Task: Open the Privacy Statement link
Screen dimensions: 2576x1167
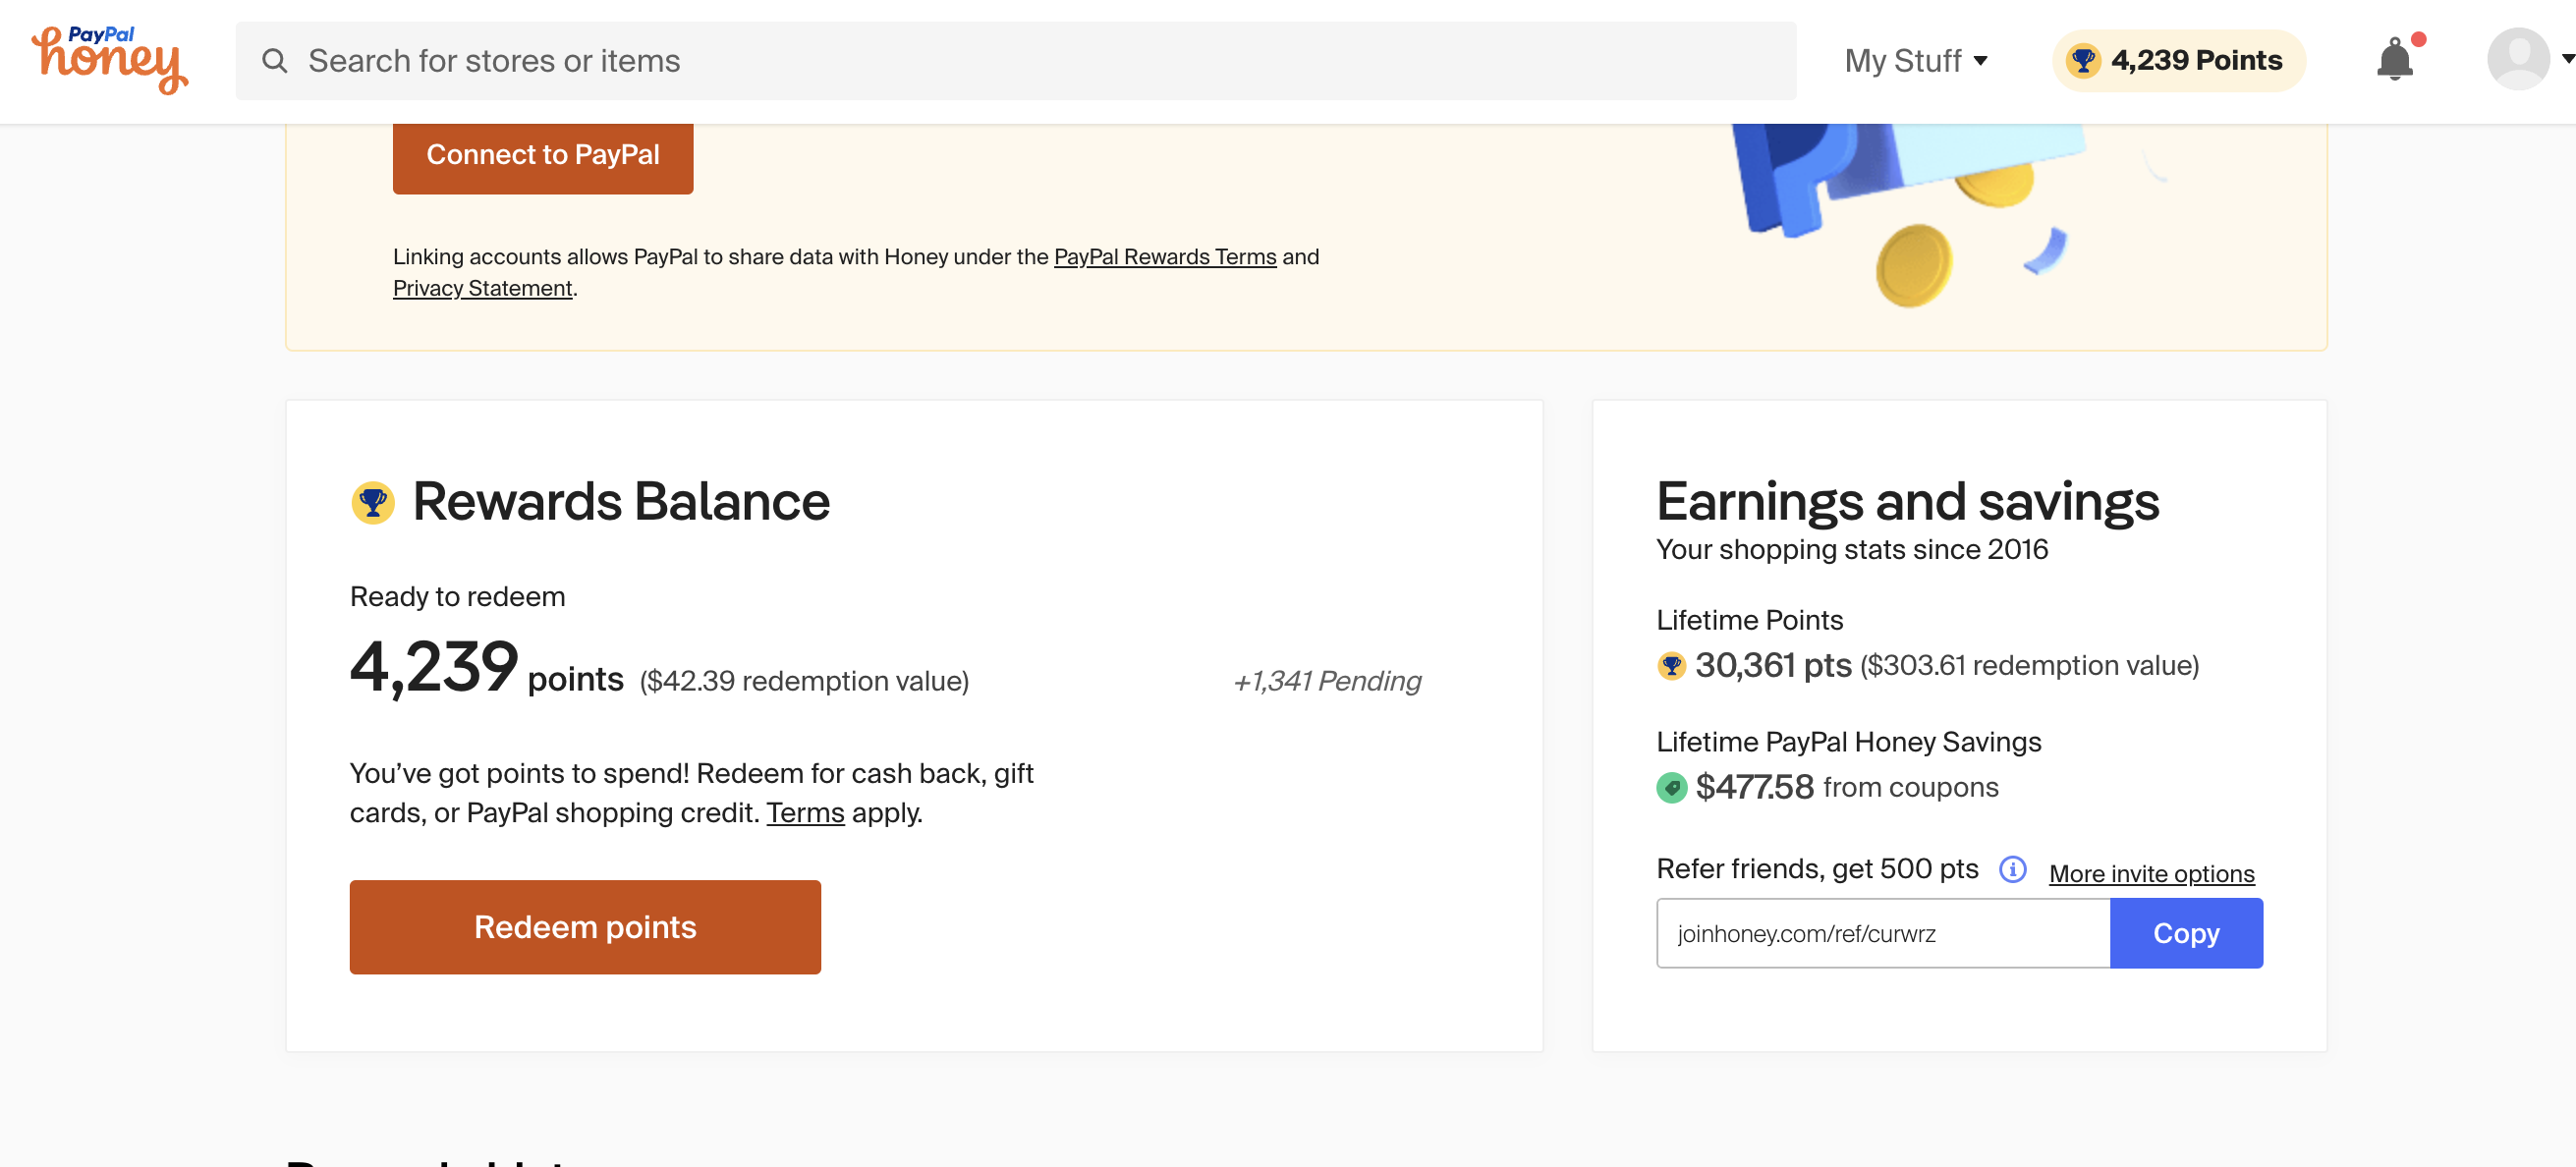Action: [482, 289]
